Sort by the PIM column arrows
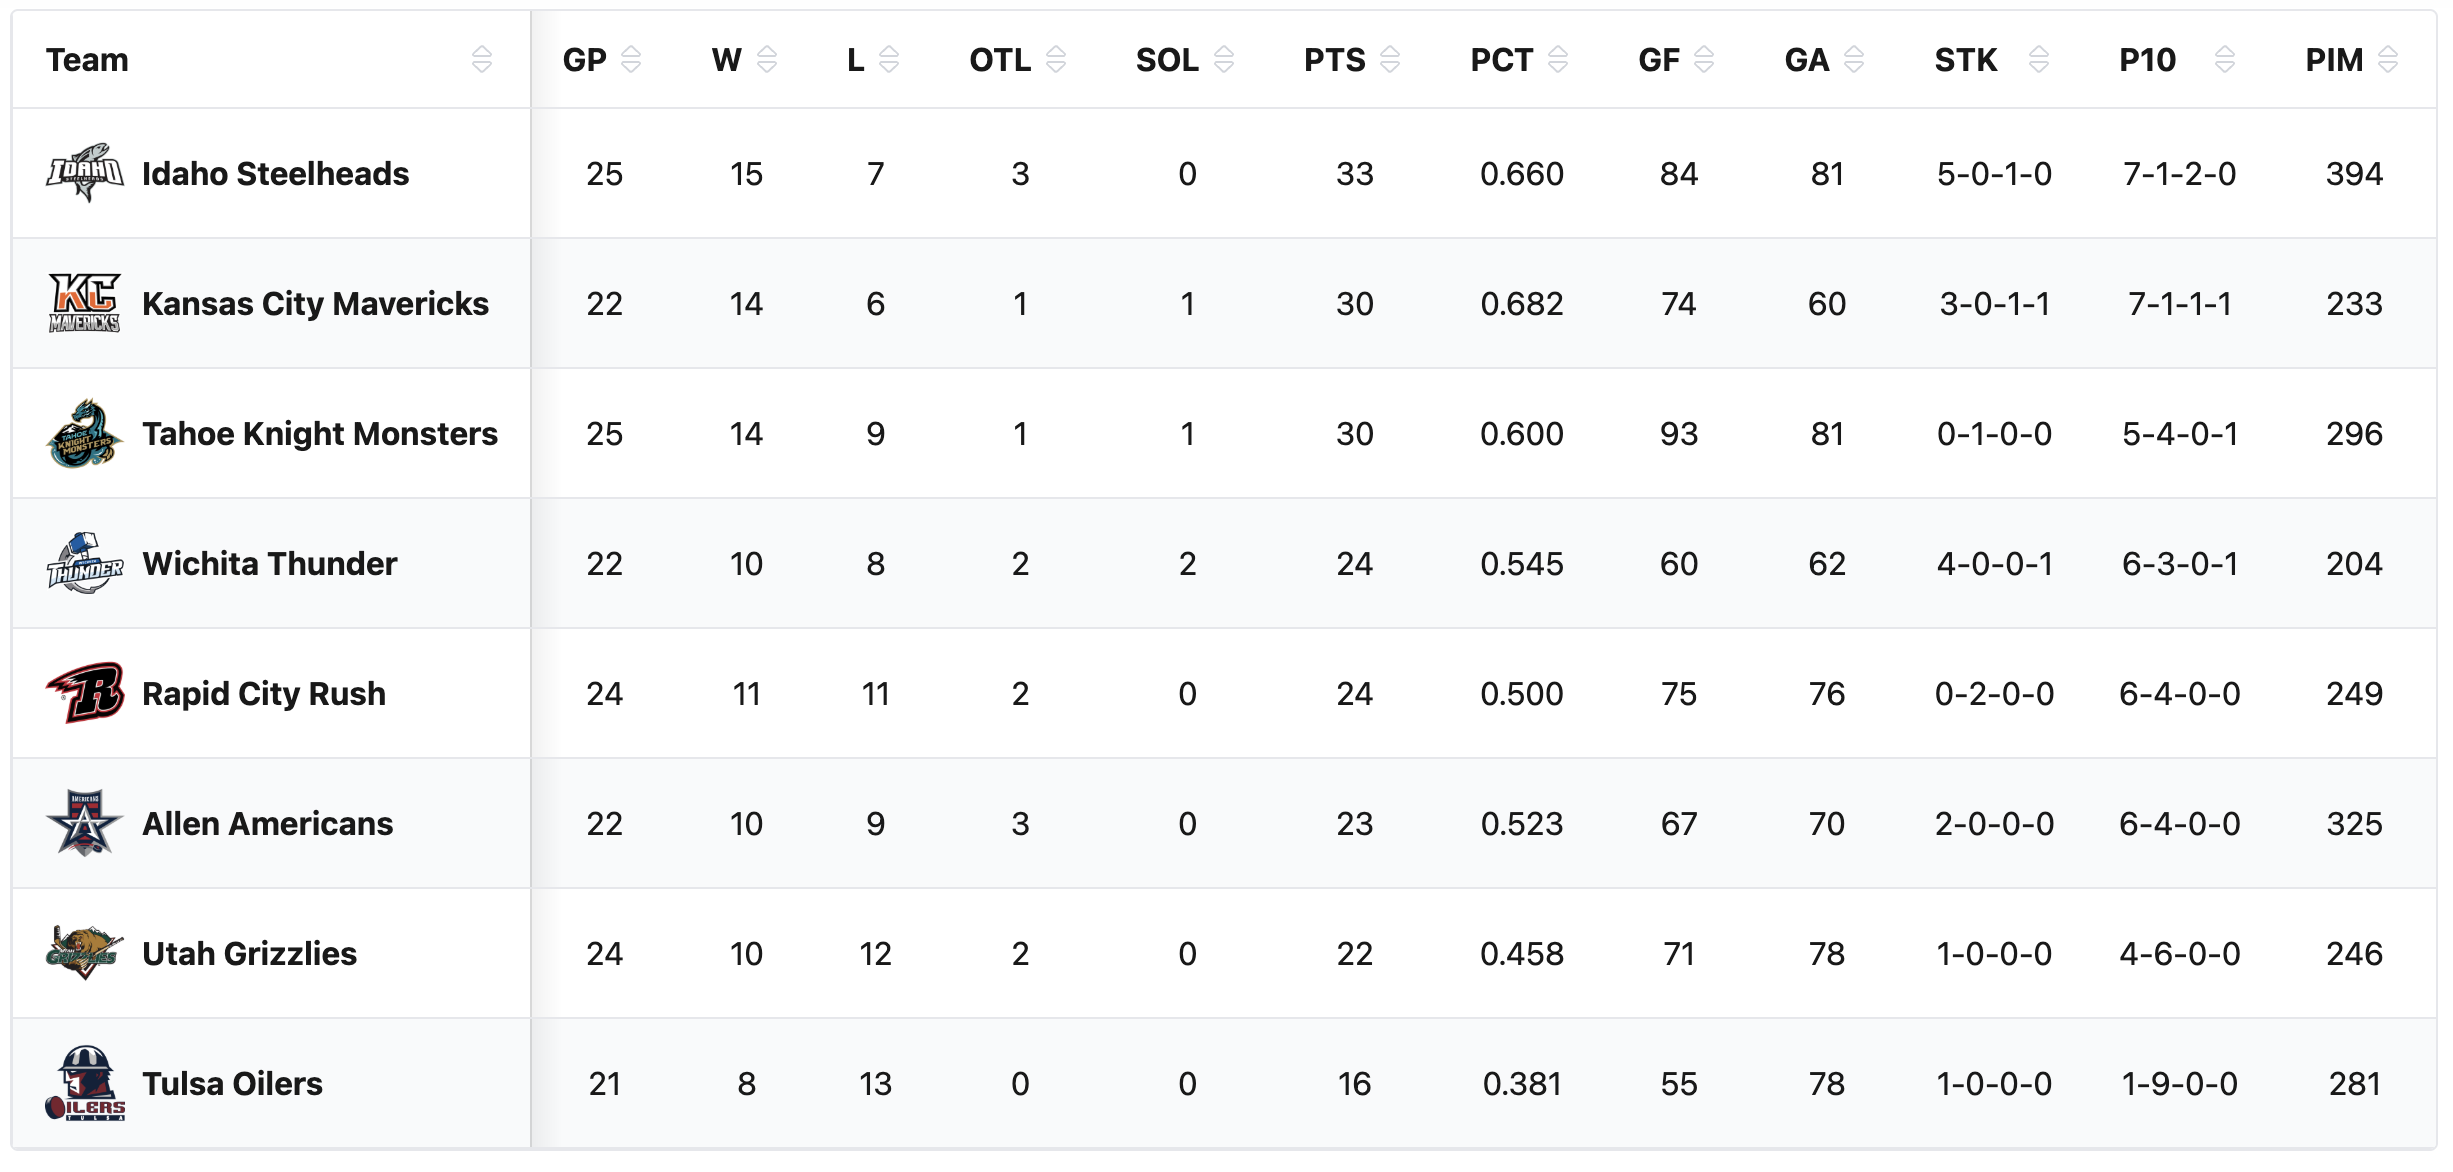The height and width of the screenshot is (1172, 2453). coord(2388,60)
